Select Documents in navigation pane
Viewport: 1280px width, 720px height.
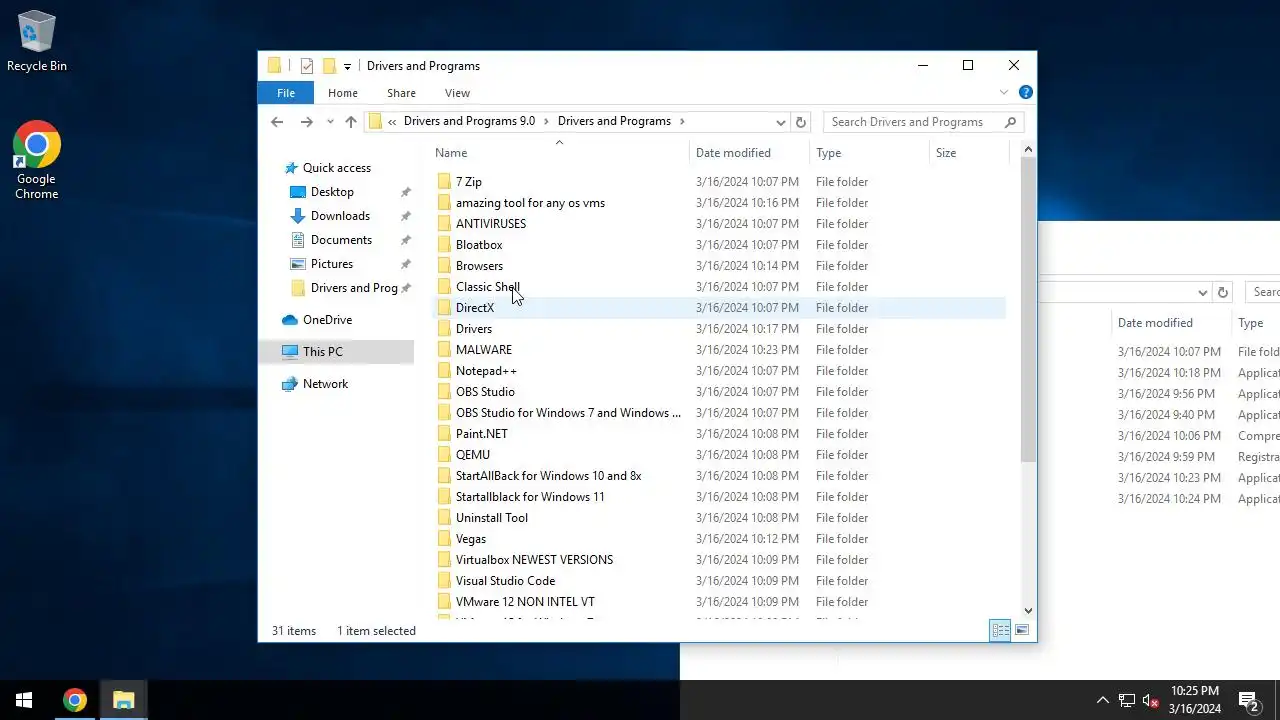tap(341, 240)
